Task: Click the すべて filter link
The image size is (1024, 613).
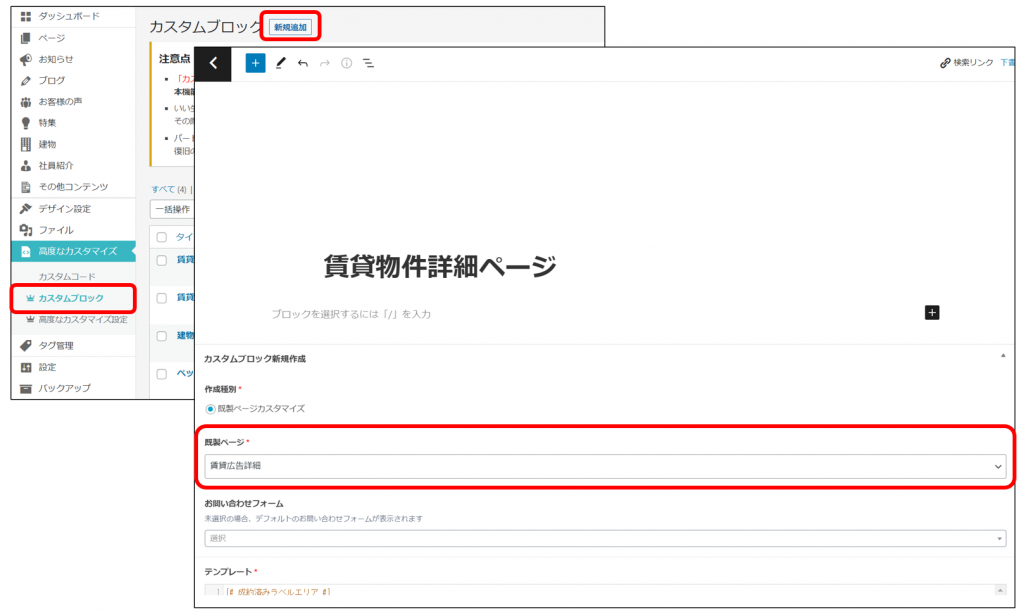Action: coord(162,189)
